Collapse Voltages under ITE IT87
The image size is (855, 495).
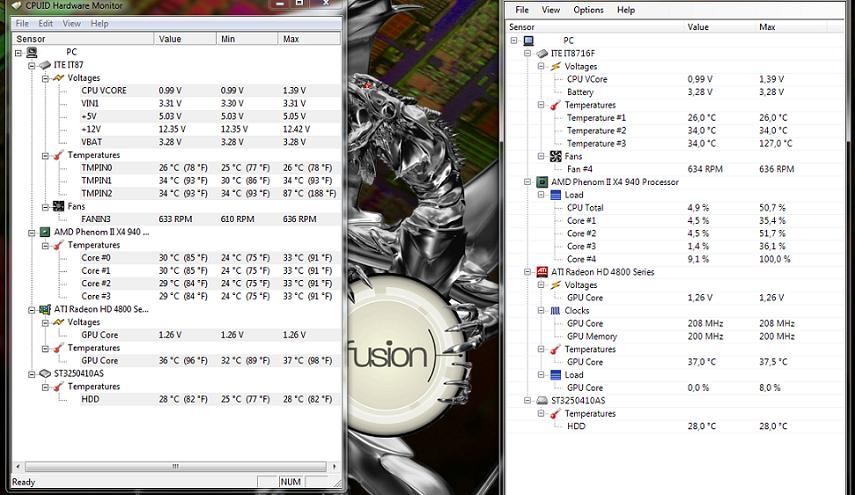pos(45,79)
